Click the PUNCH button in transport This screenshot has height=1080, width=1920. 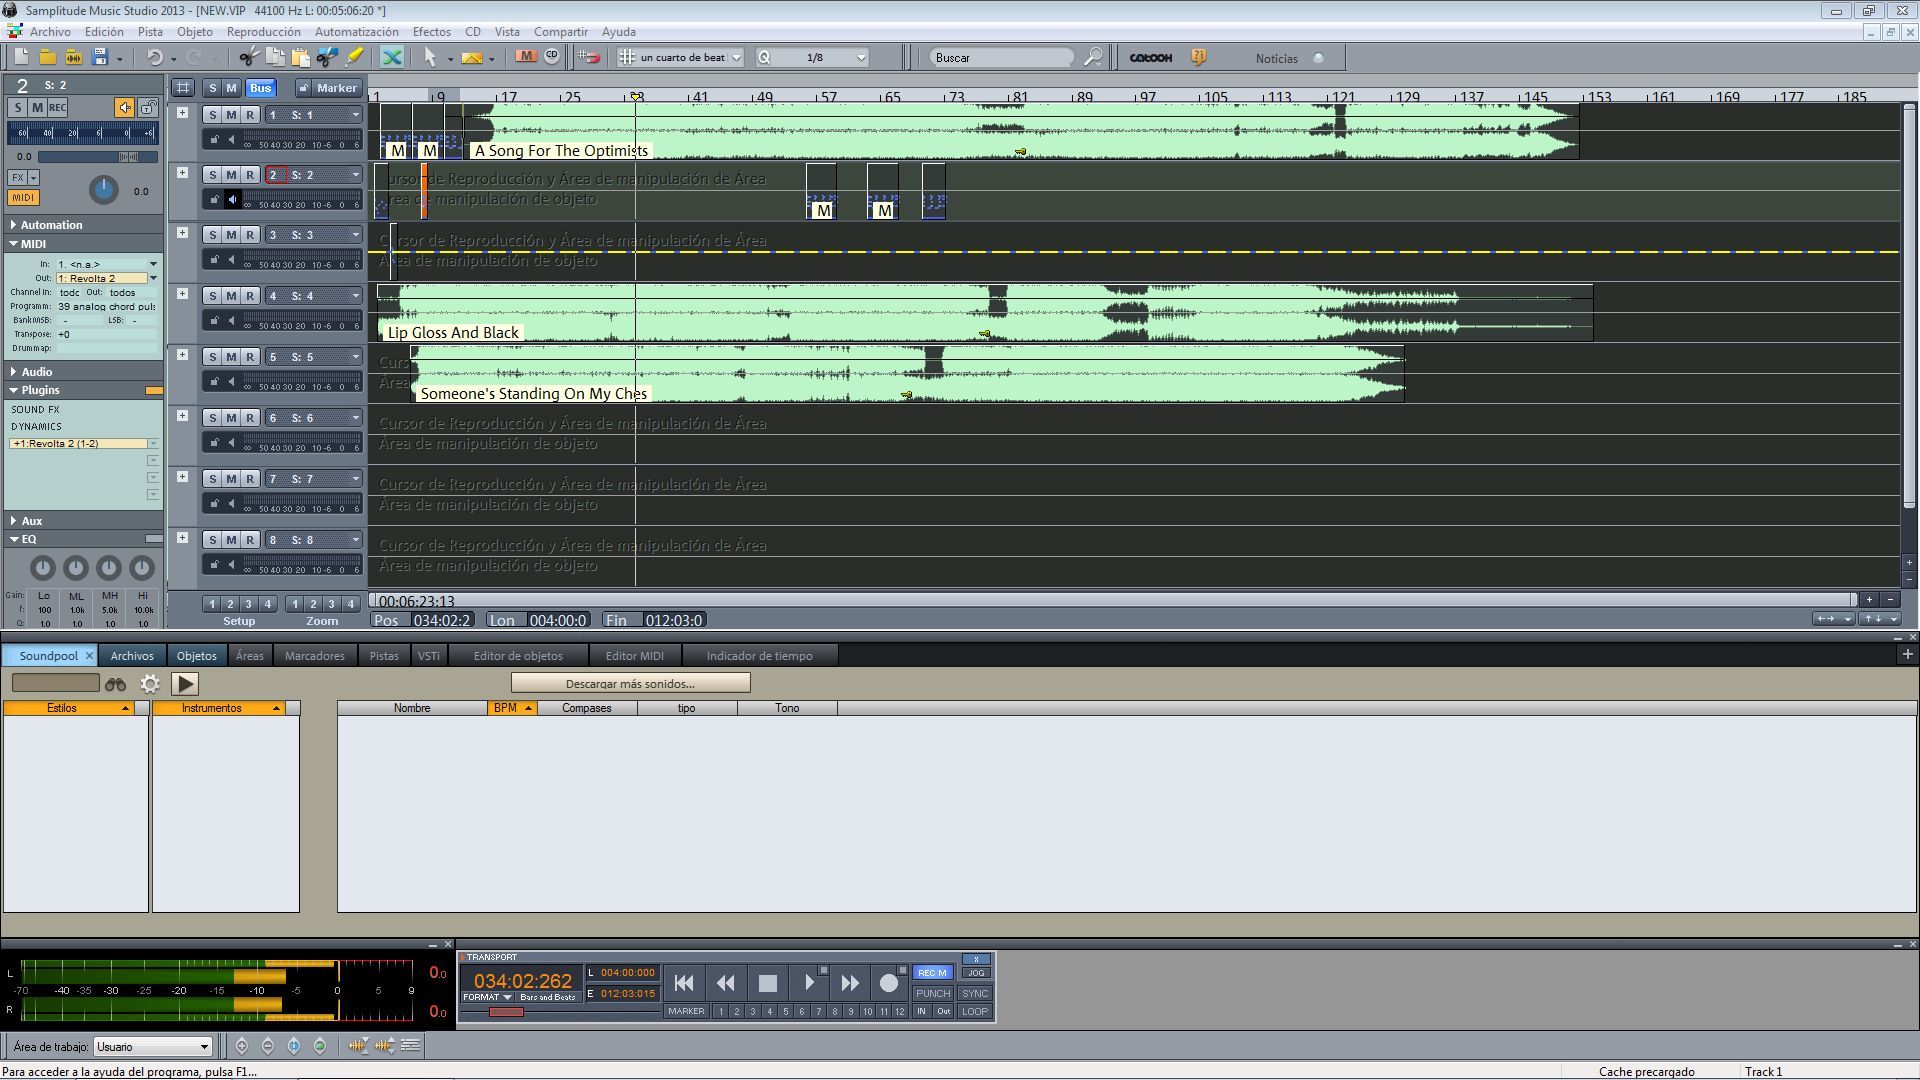(932, 993)
